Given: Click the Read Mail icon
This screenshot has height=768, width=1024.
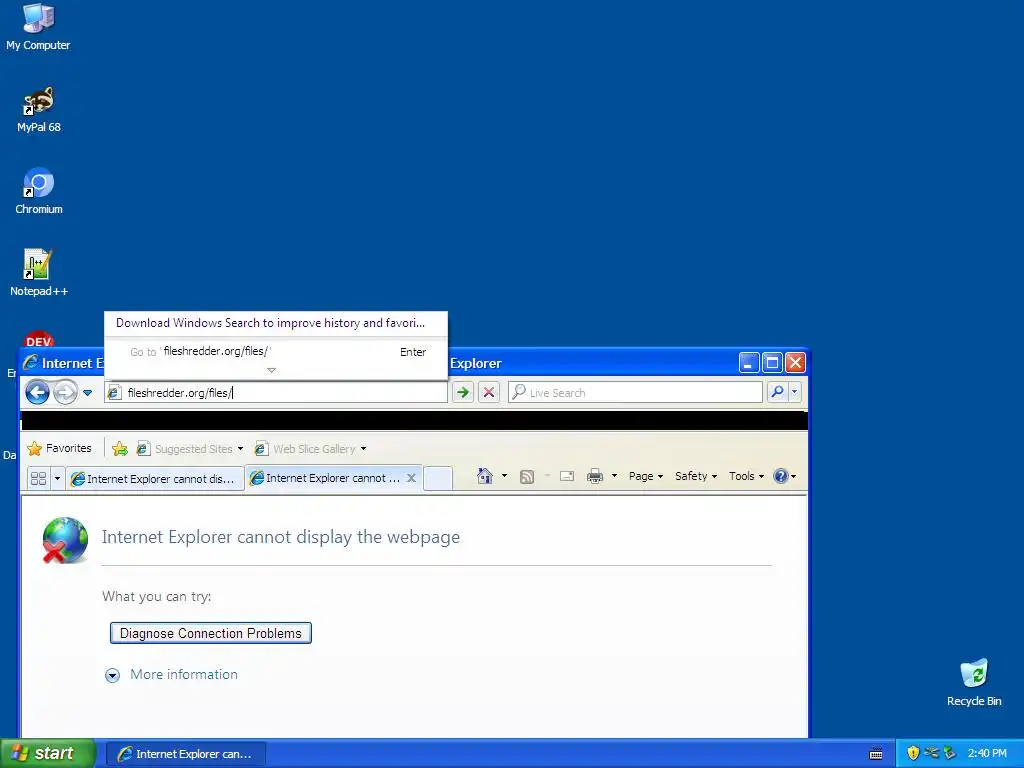Looking at the screenshot, I should [567, 476].
